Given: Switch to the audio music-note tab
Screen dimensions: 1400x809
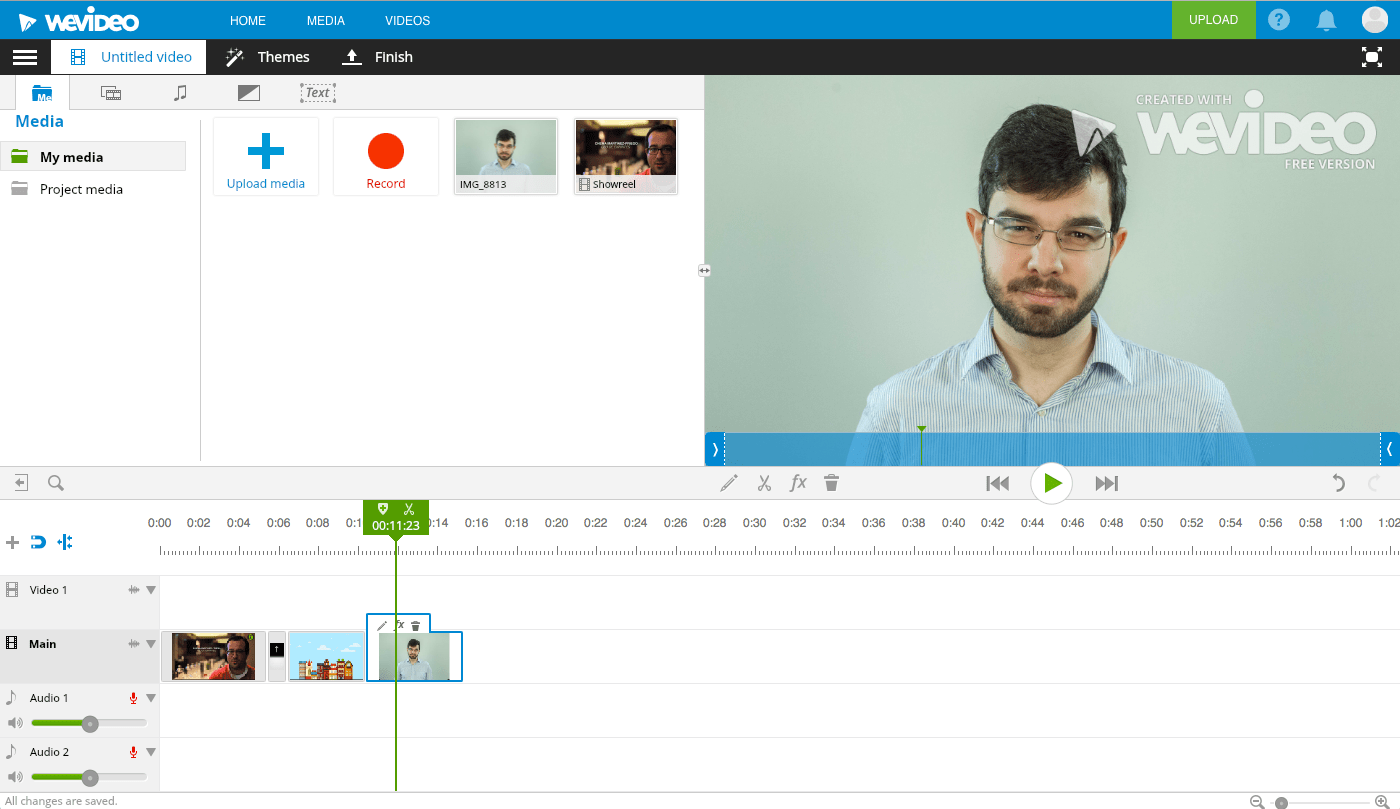Looking at the screenshot, I should 180,93.
